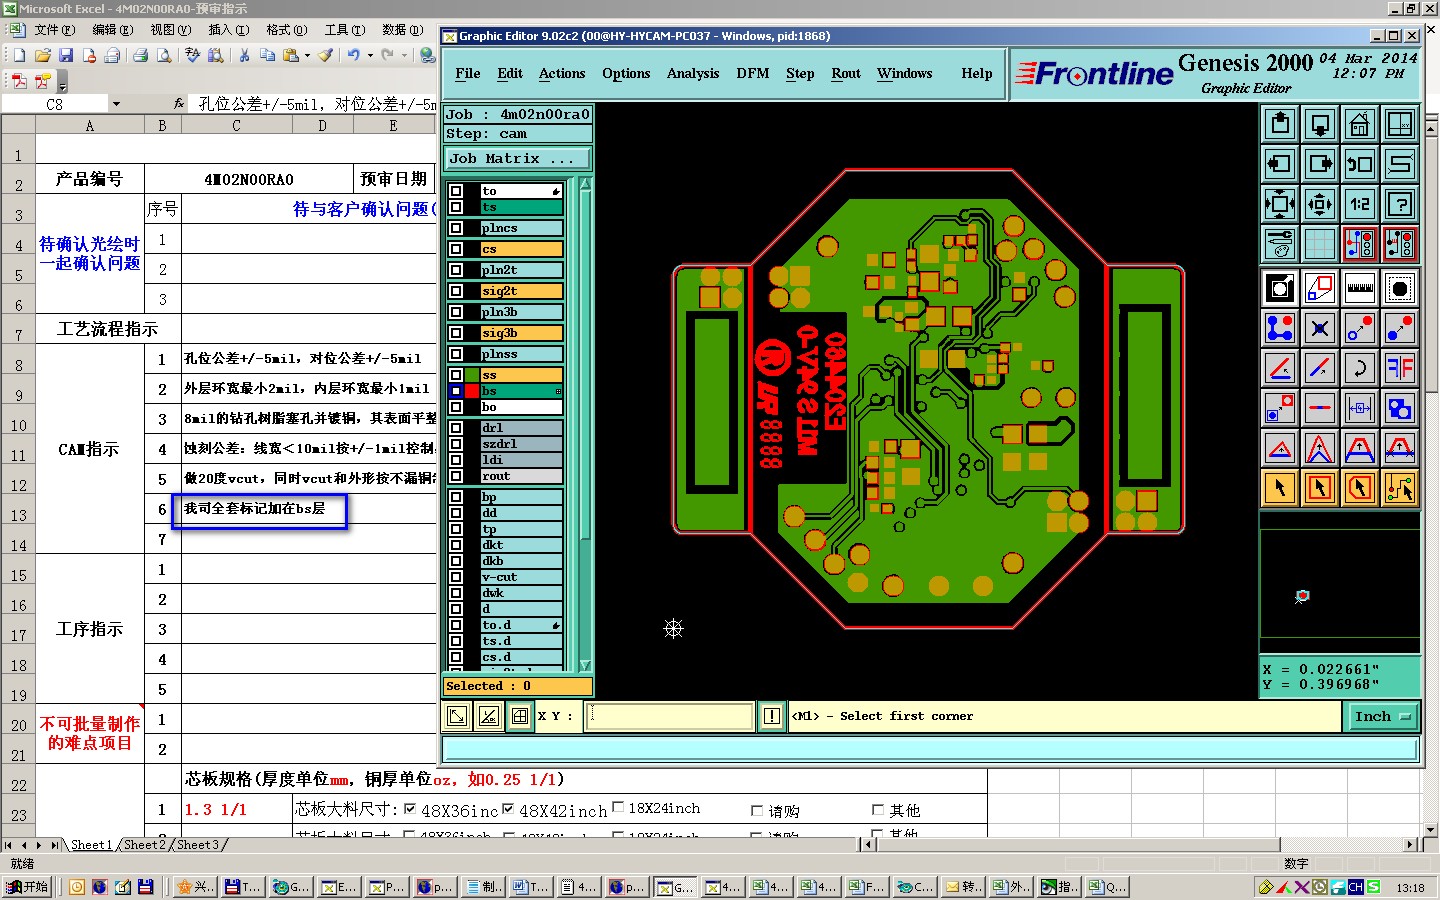Open the Actions menu in Graphic Editor

(x=562, y=74)
